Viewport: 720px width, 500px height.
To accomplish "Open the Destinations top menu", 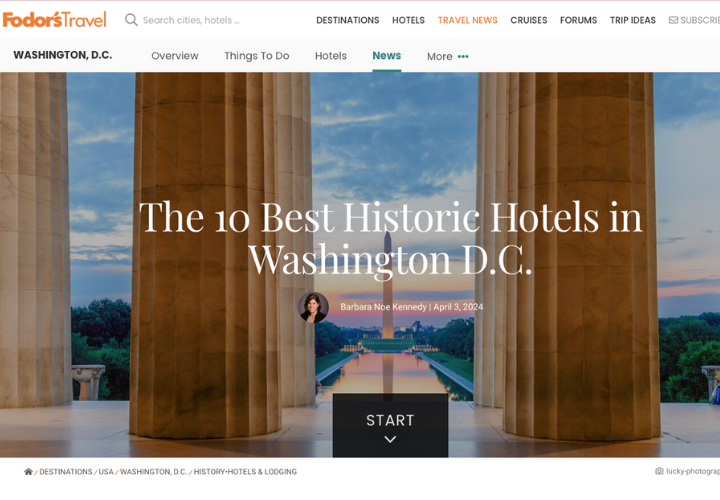I will coord(348,20).
